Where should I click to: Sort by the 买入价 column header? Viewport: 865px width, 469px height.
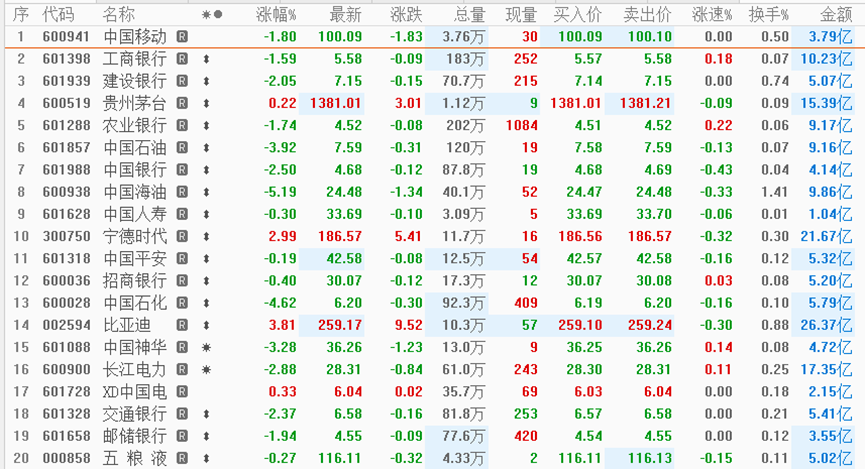578,14
